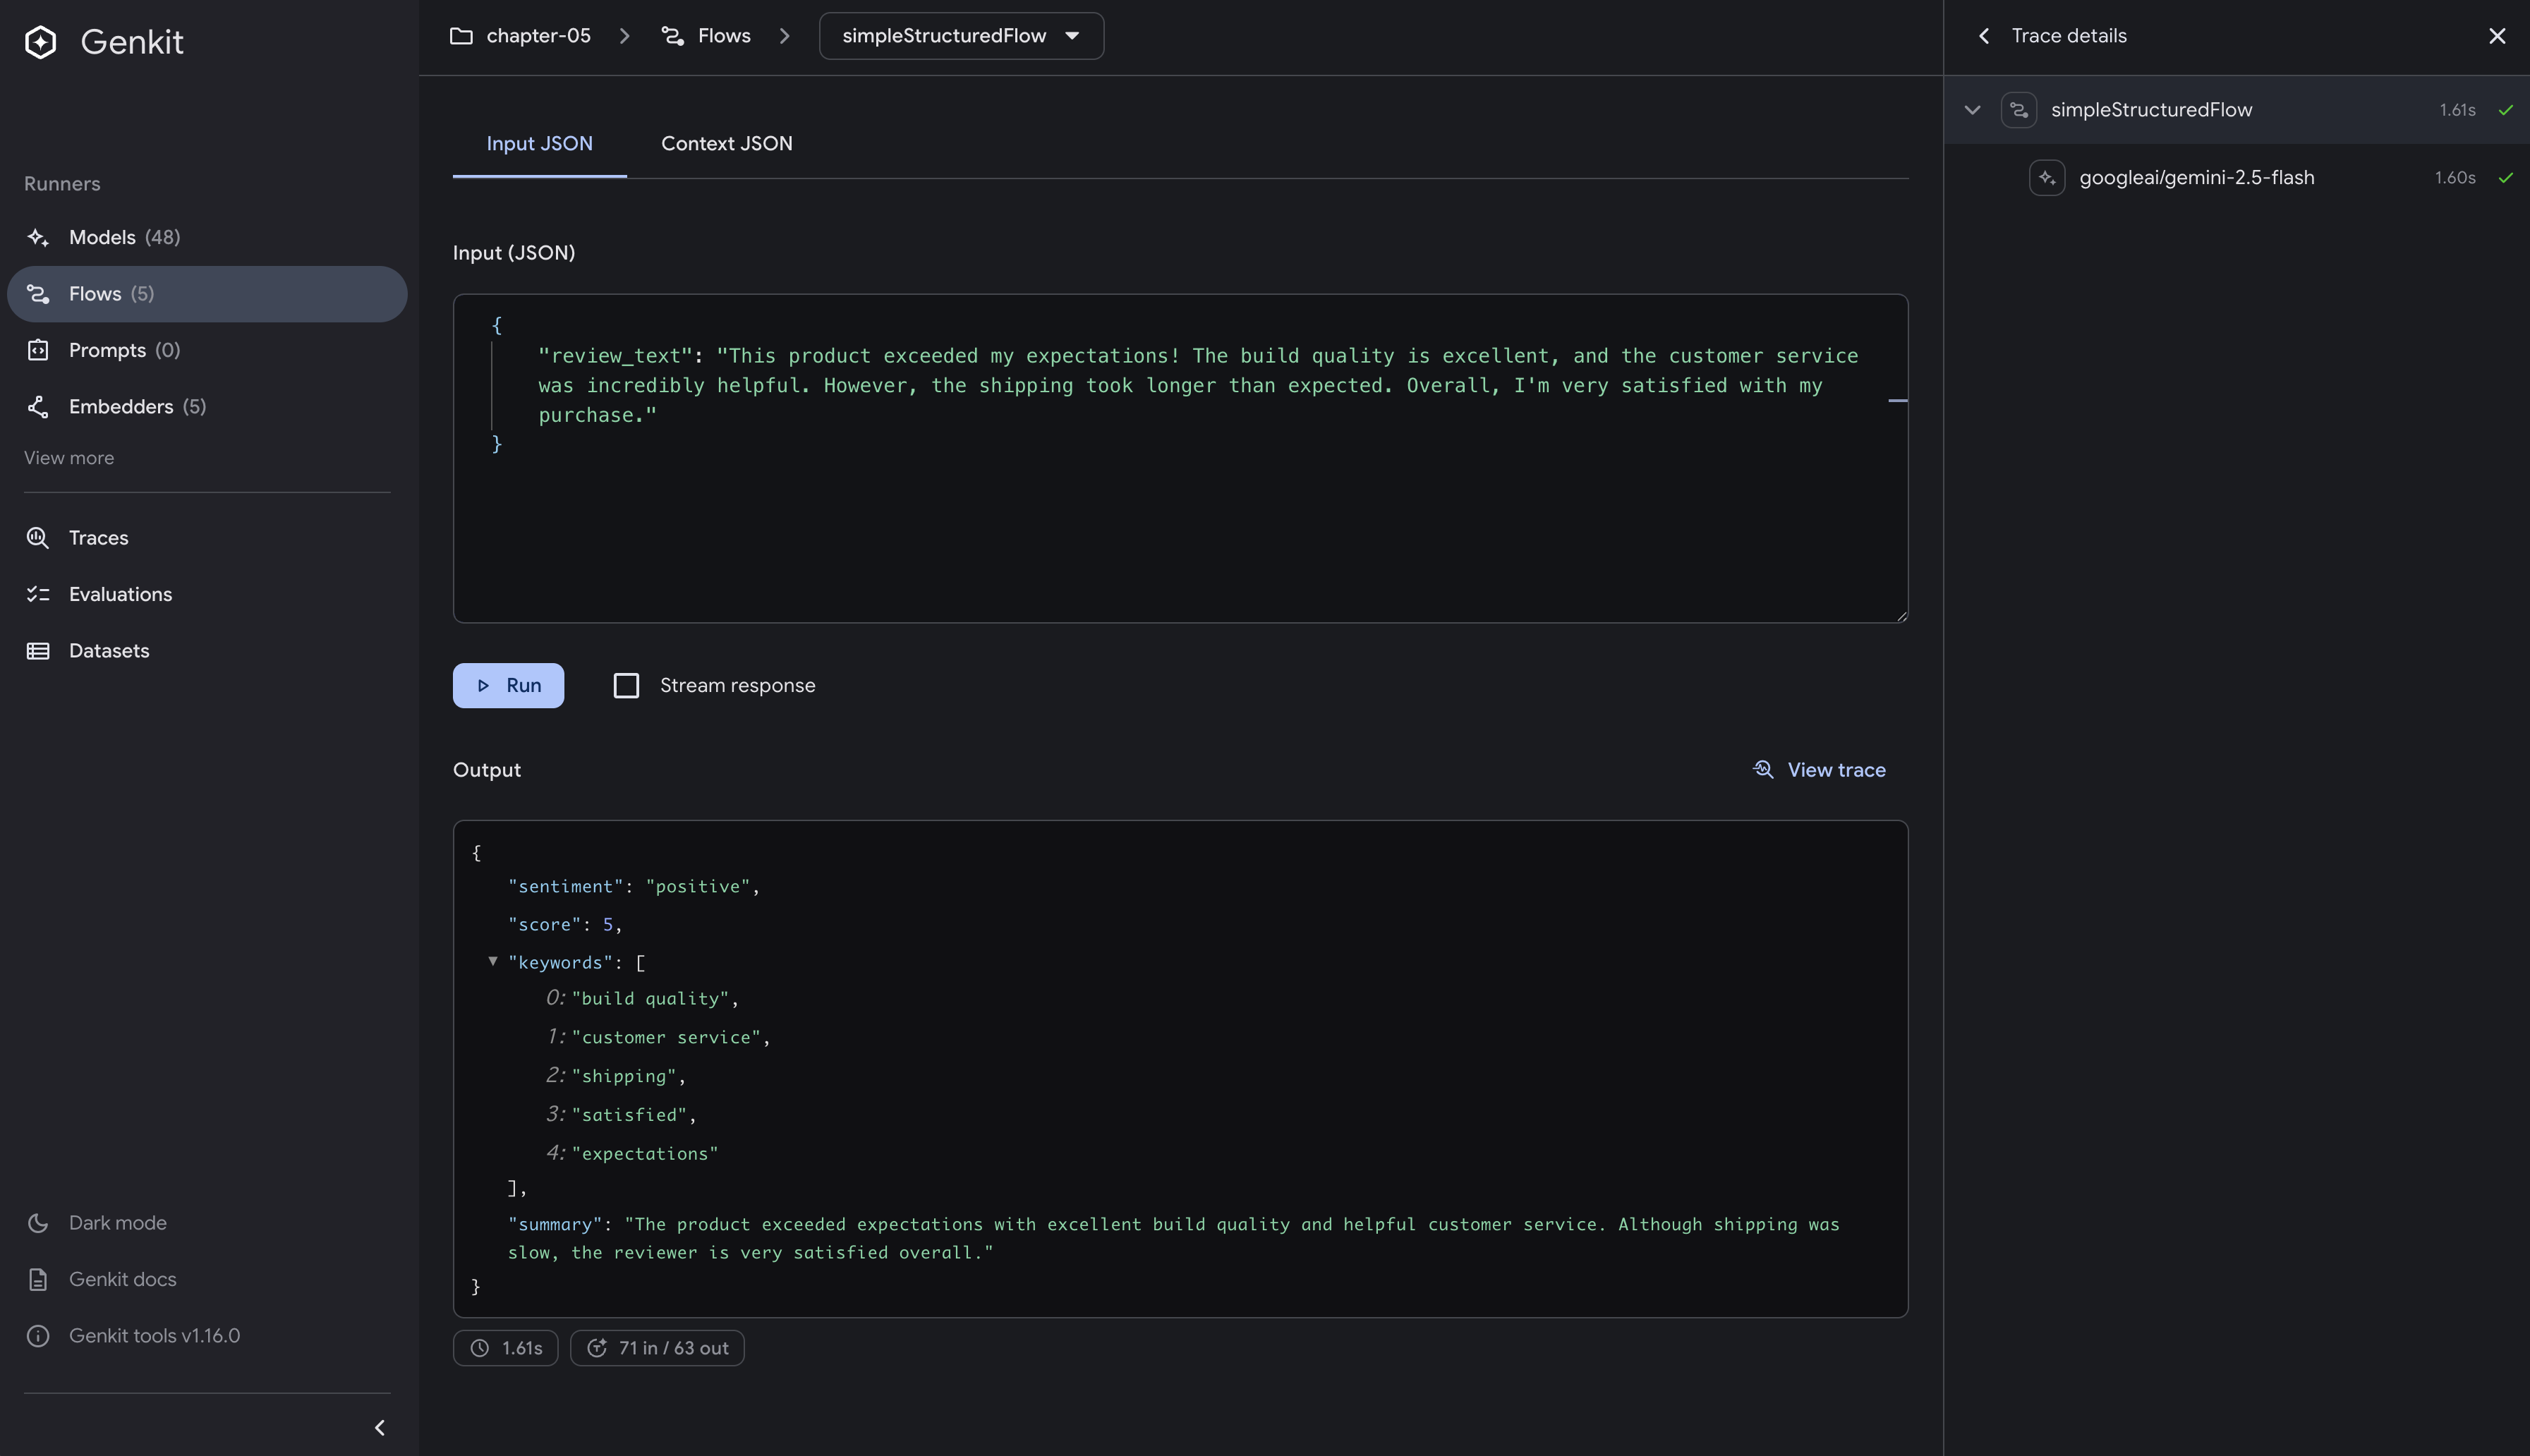Click the "sentiment" key in output
The width and height of the screenshot is (2530, 1456).
(x=566, y=887)
